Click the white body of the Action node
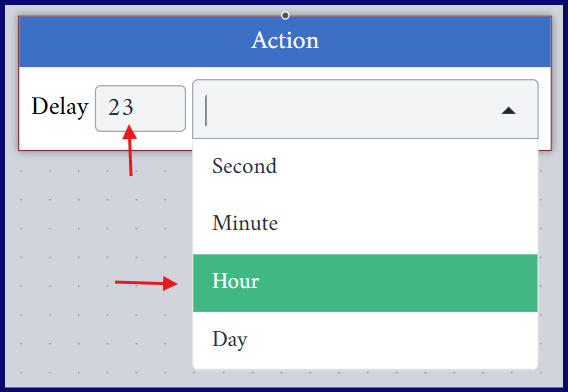The width and height of the screenshot is (568, 392). [x=105, y=141]
